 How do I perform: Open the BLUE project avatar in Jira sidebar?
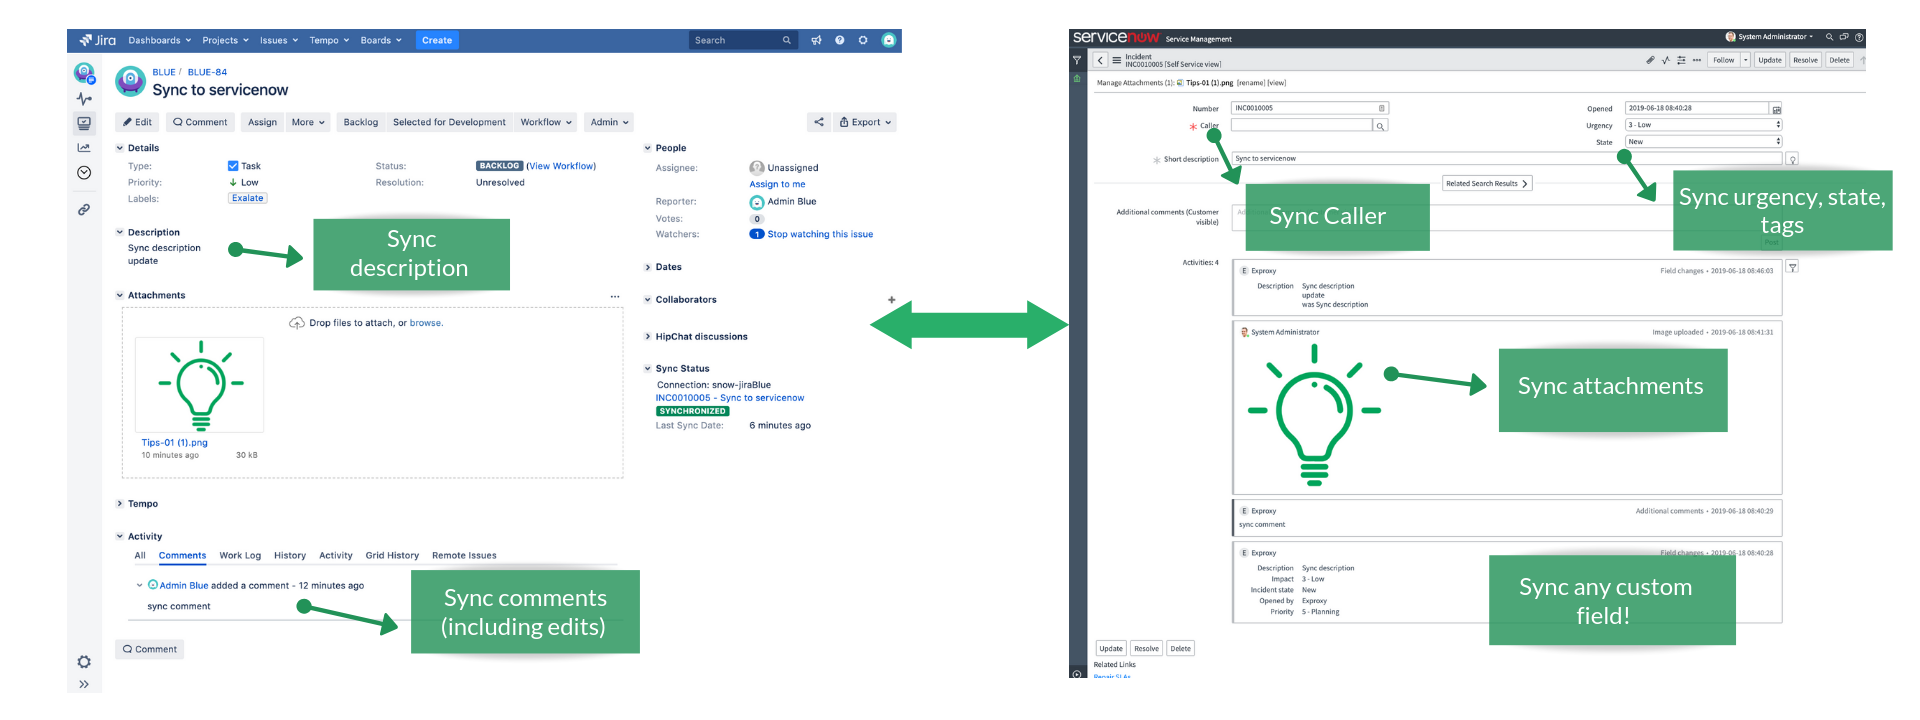(x=84, y=72)
